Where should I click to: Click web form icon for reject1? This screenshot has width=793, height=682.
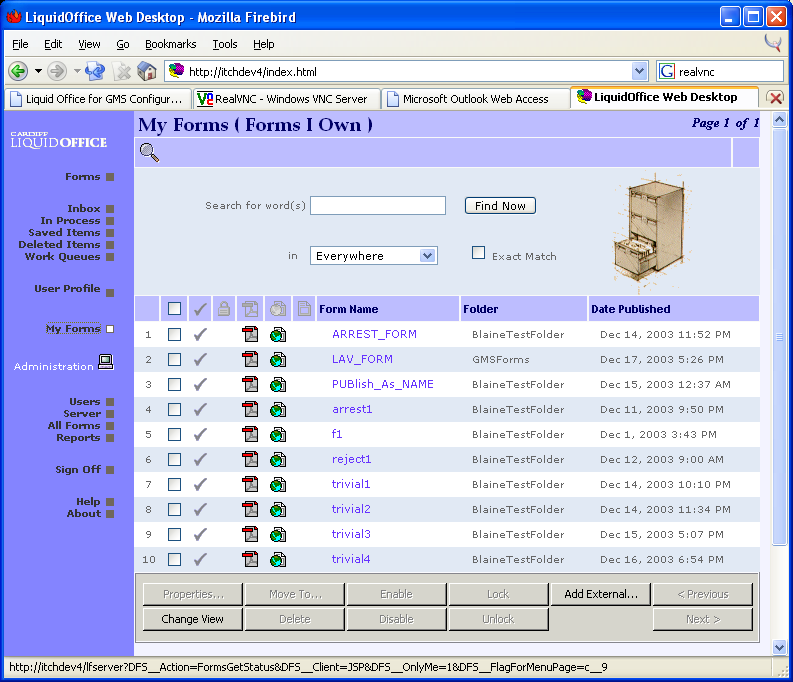coord(278,459)
